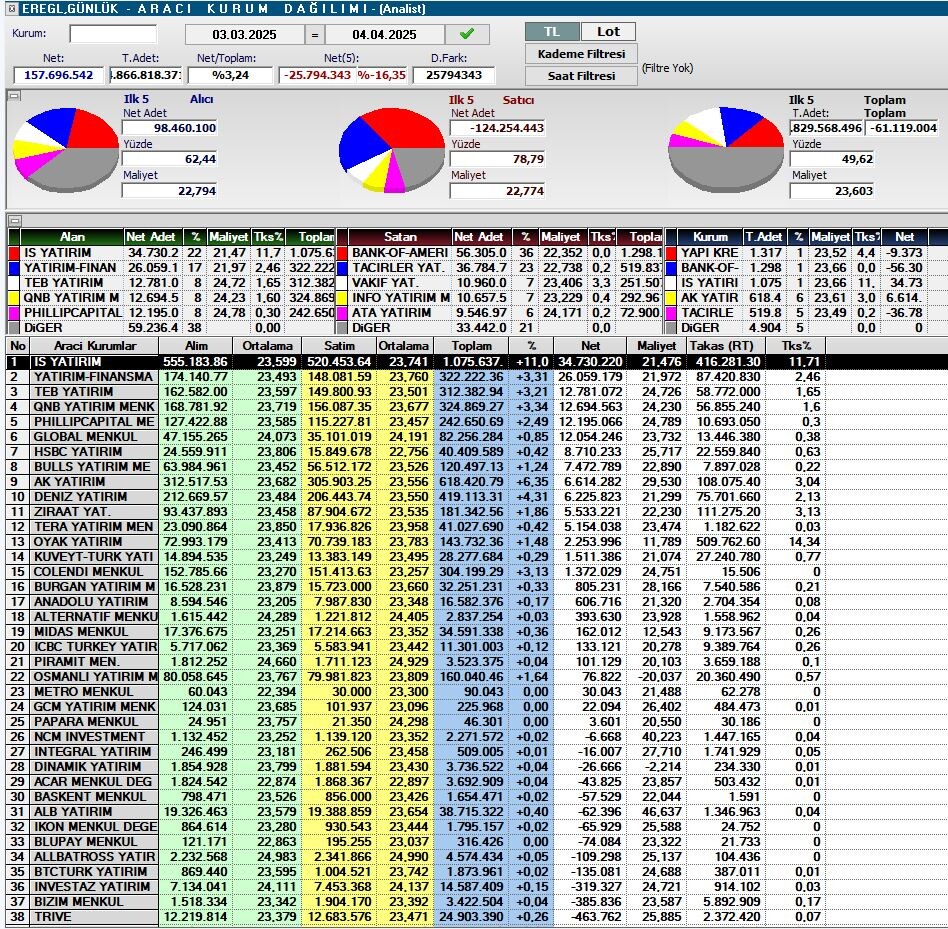Select the ZIRAAT YAT. row
This screenshot has height=929, width=948.
pyautogui.click(x=416, y=511)
